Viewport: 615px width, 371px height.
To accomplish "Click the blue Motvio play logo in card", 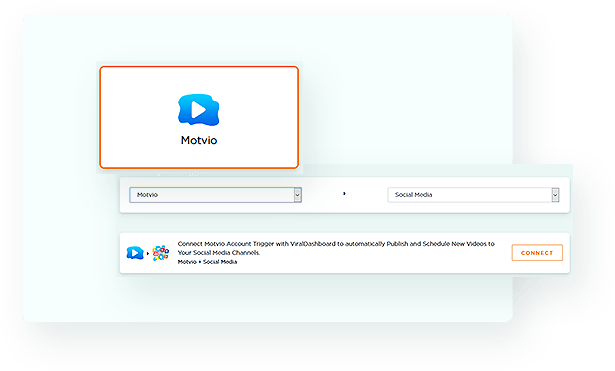I will click(x=198, y=110).
